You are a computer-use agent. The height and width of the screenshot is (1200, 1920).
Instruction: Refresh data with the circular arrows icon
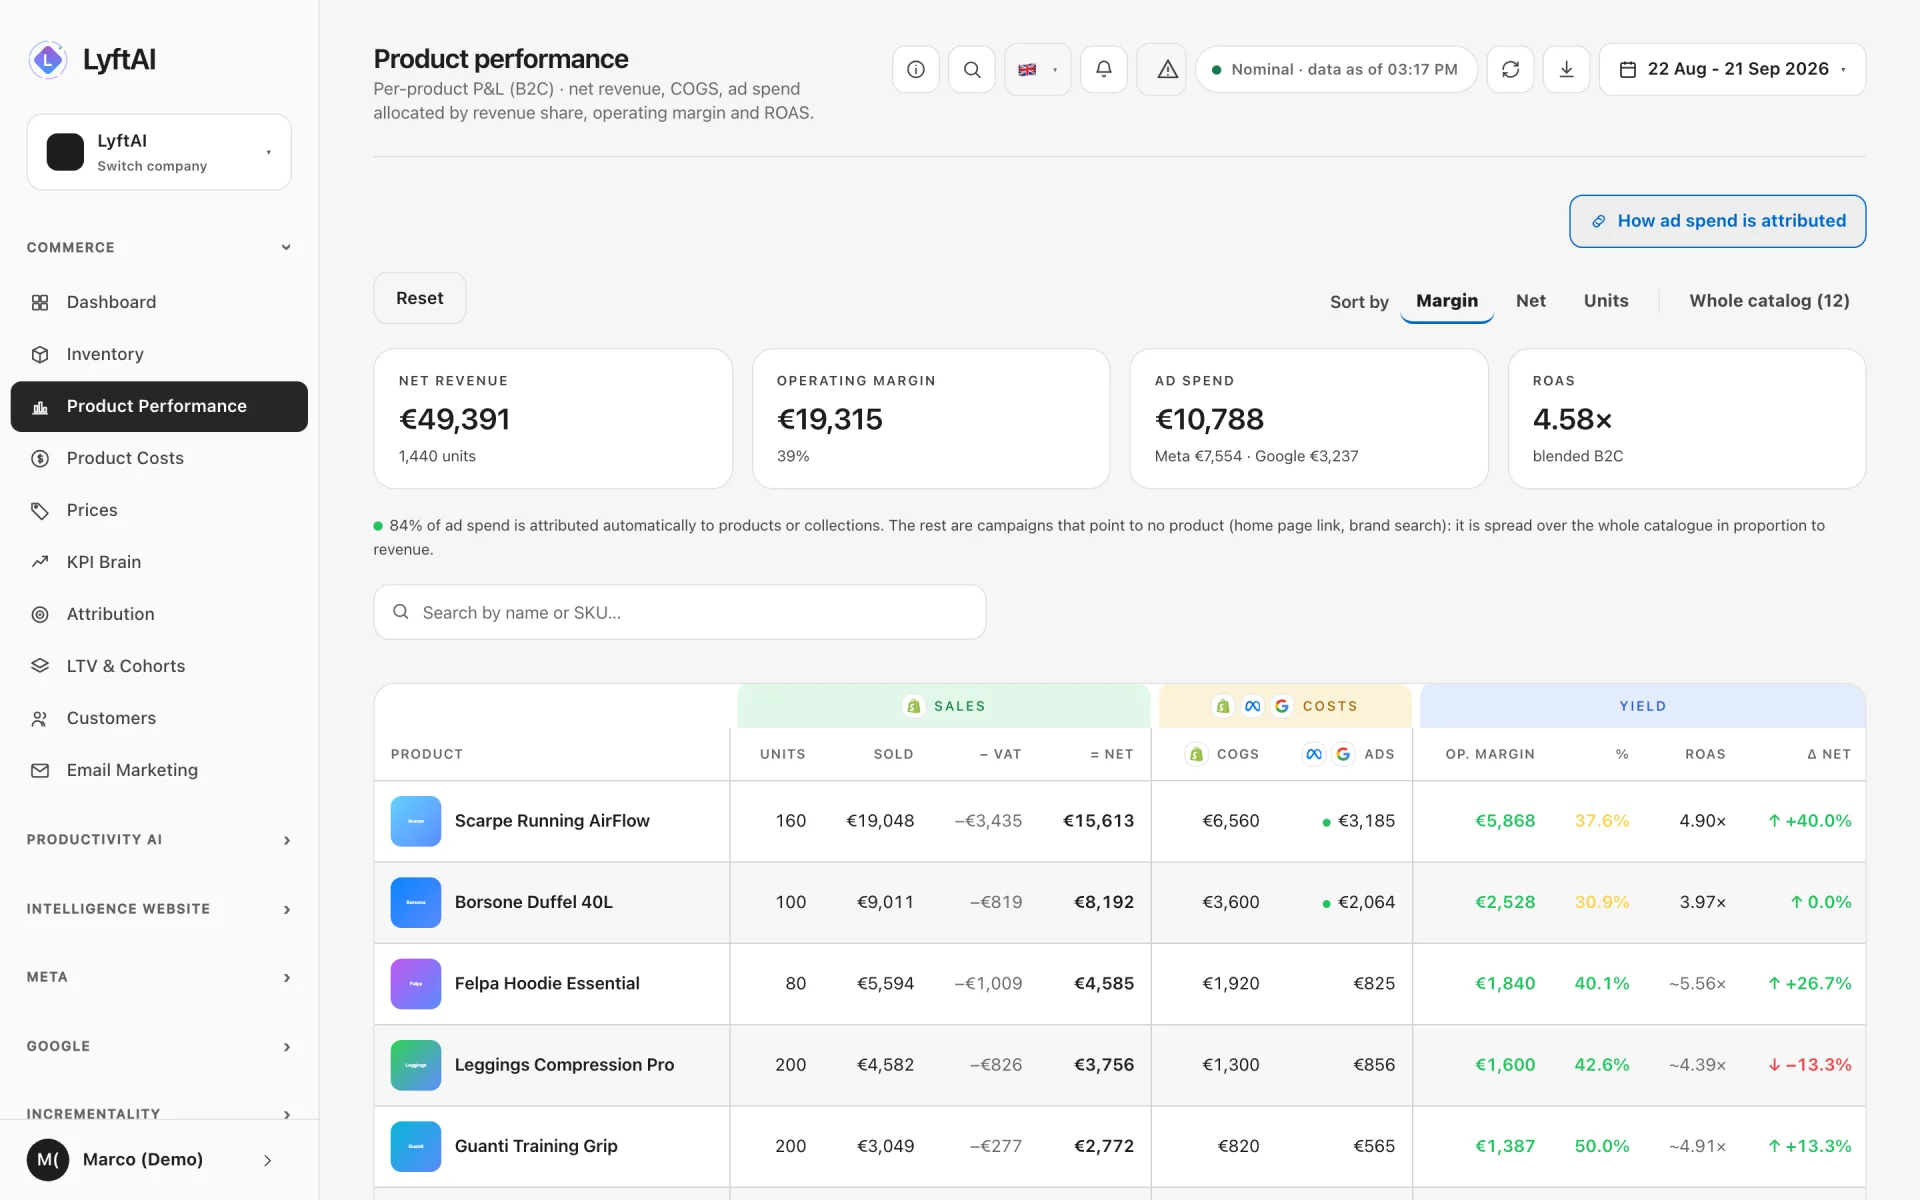(x=1510, y=69)
